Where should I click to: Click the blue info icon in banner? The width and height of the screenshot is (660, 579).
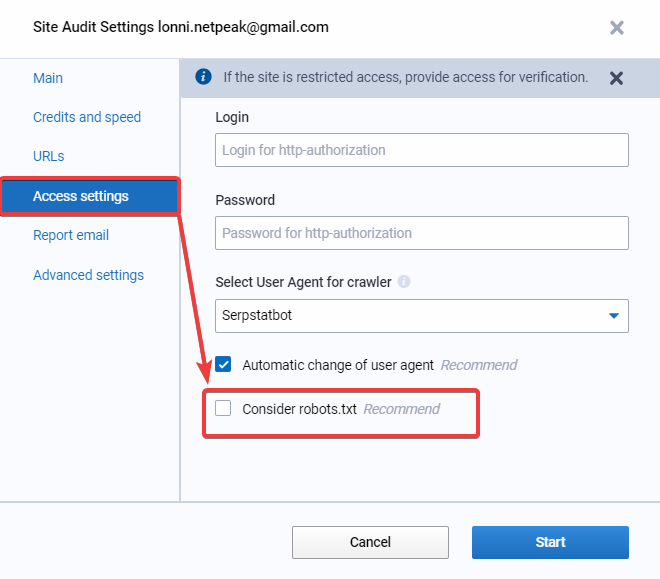coord(203,77)
